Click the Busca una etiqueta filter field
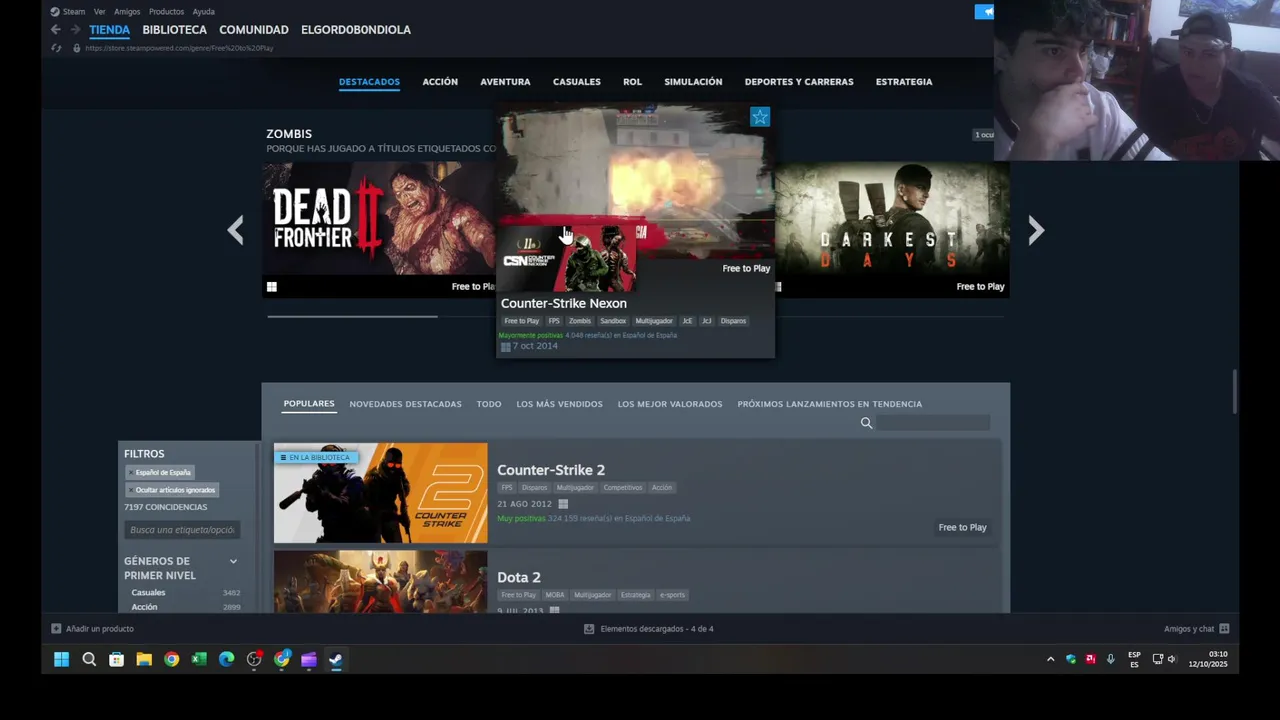Image resolution: width=1280 pixels, height=720 pixels. click(x=182, y=530)
